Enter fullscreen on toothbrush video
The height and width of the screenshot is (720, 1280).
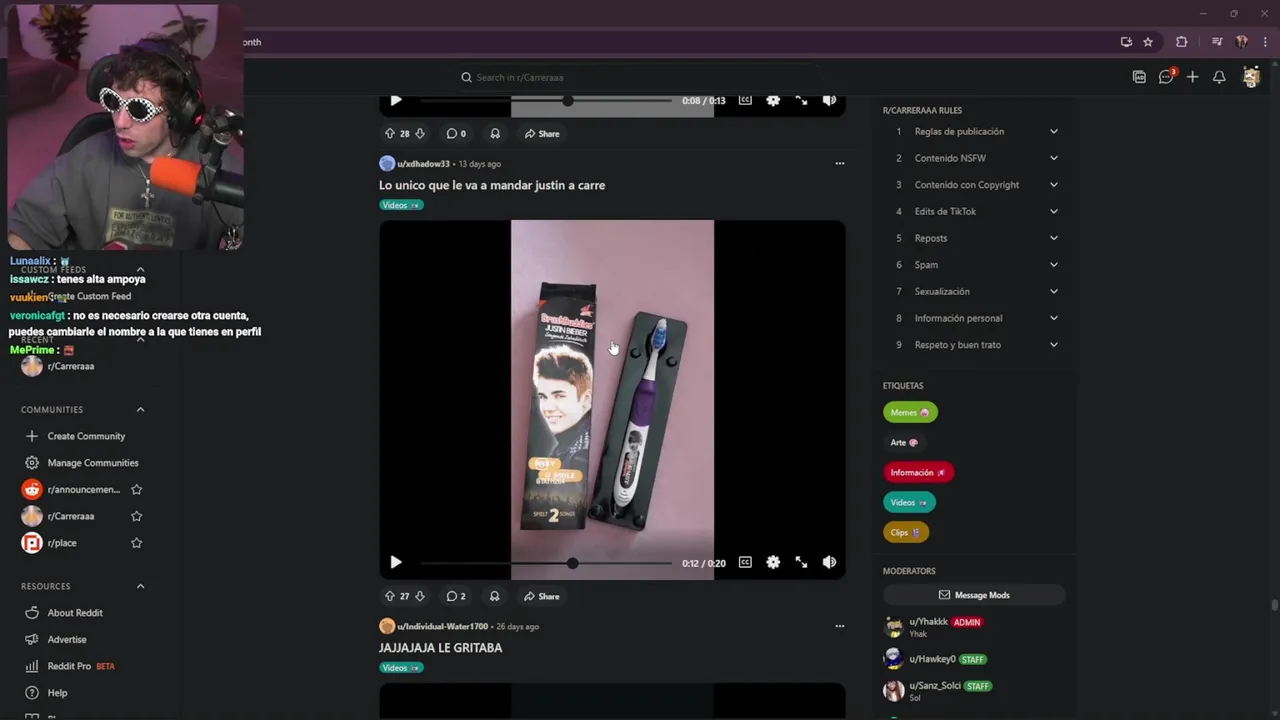pos(801,563)
